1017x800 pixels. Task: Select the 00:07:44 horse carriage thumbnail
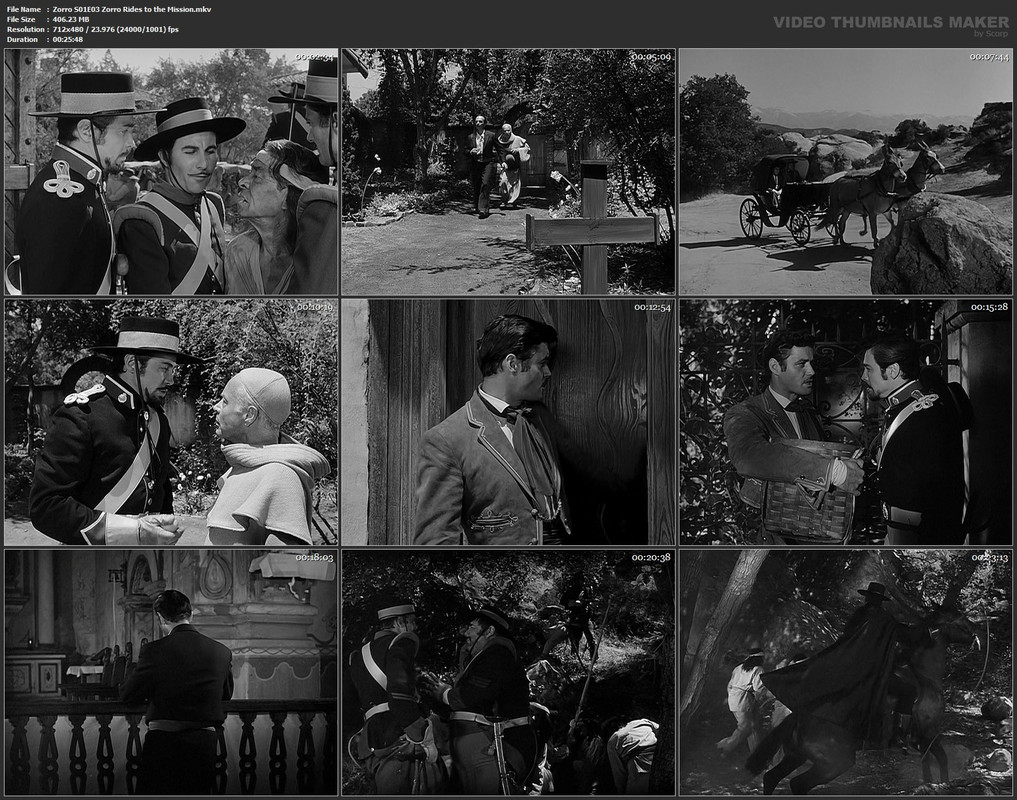tap(846, 172)
